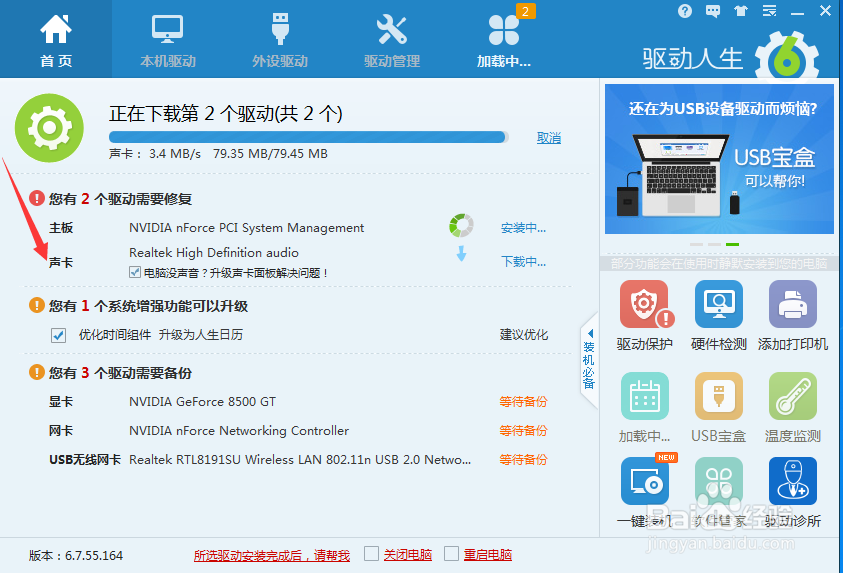Enable the 重启电脑 checkbox
Screen dimensions: 843x573
tap(452, 554)
